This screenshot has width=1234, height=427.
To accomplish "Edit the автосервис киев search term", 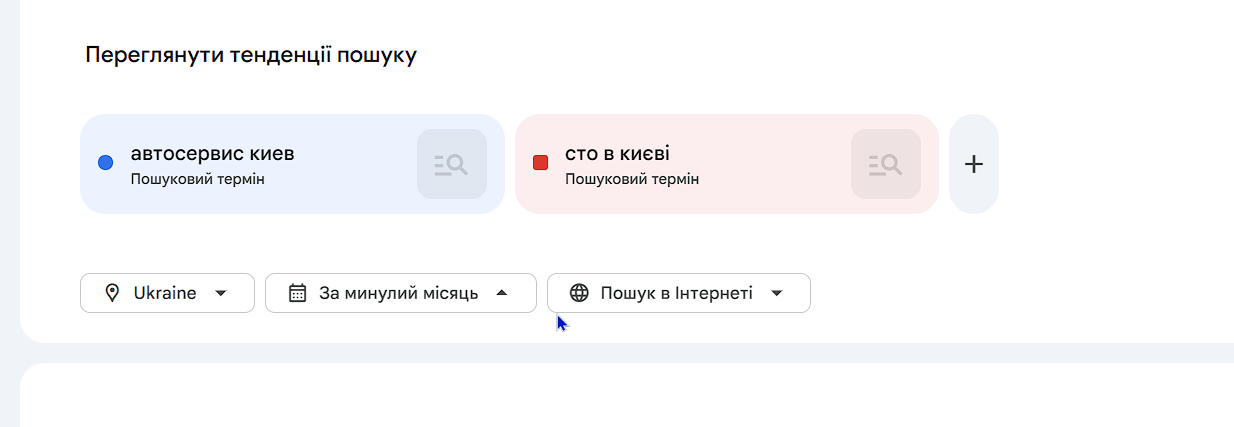I will click(x=212, y=154).
